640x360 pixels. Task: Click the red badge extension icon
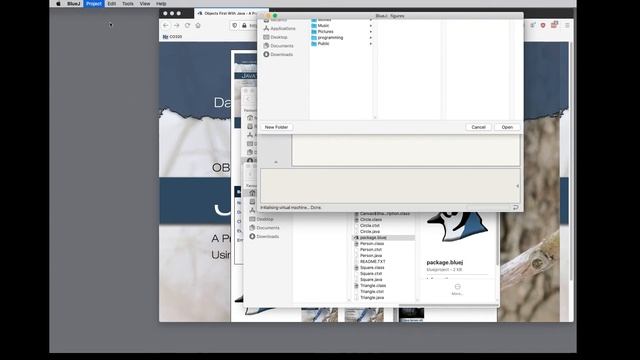tap(554, 25)
